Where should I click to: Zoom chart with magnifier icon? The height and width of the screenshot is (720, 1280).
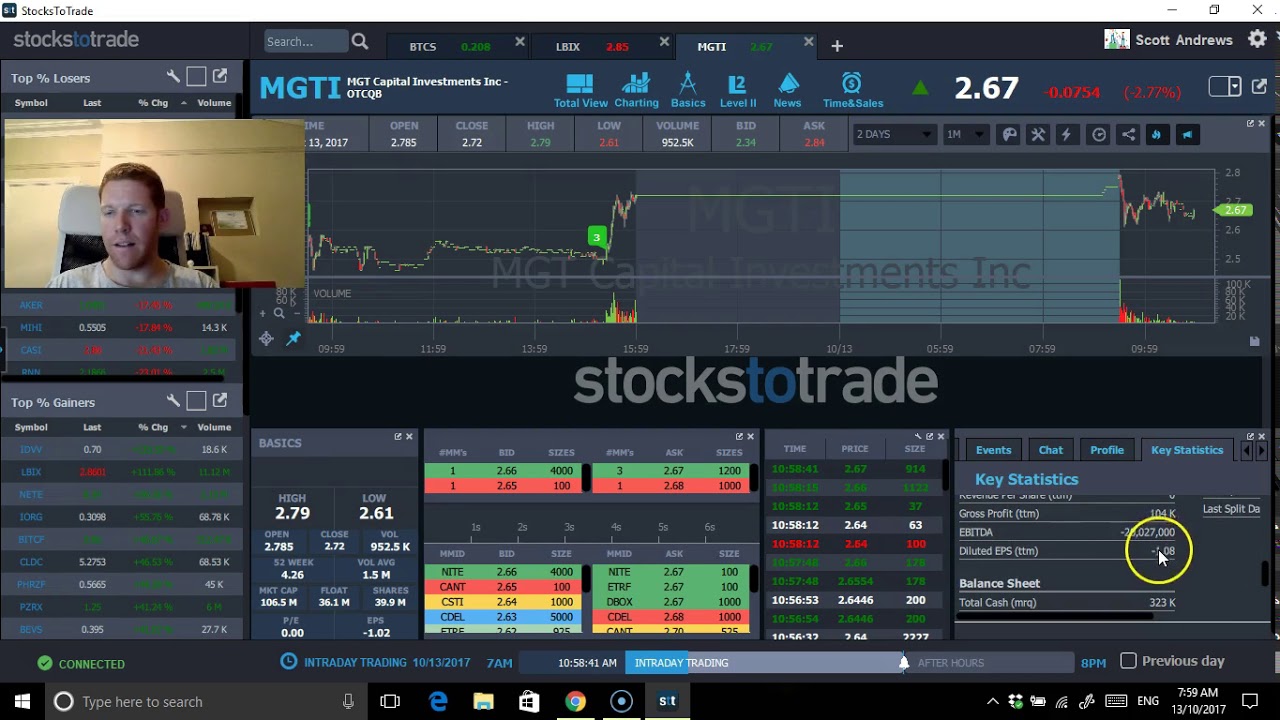click(x=279, y=313)
